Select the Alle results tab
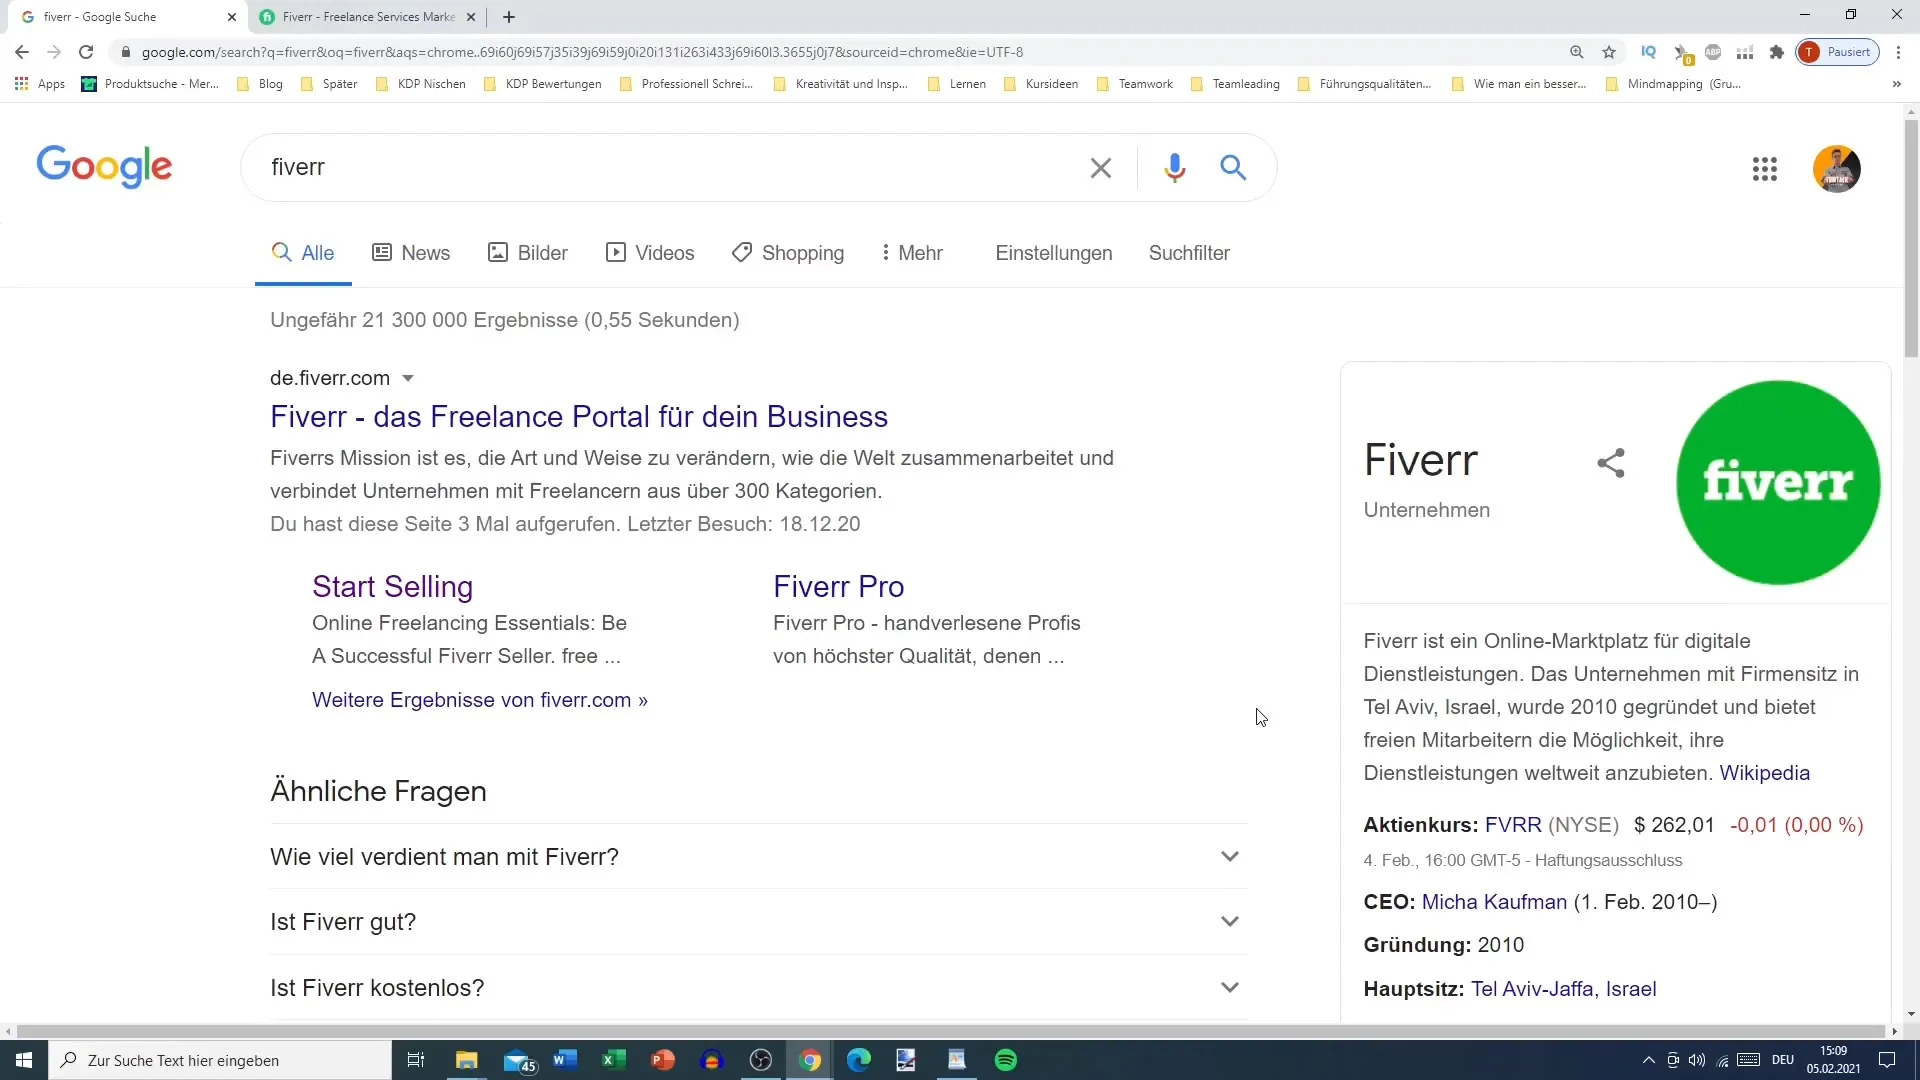Viewport: 1920px width, 1080px height. 303,253
